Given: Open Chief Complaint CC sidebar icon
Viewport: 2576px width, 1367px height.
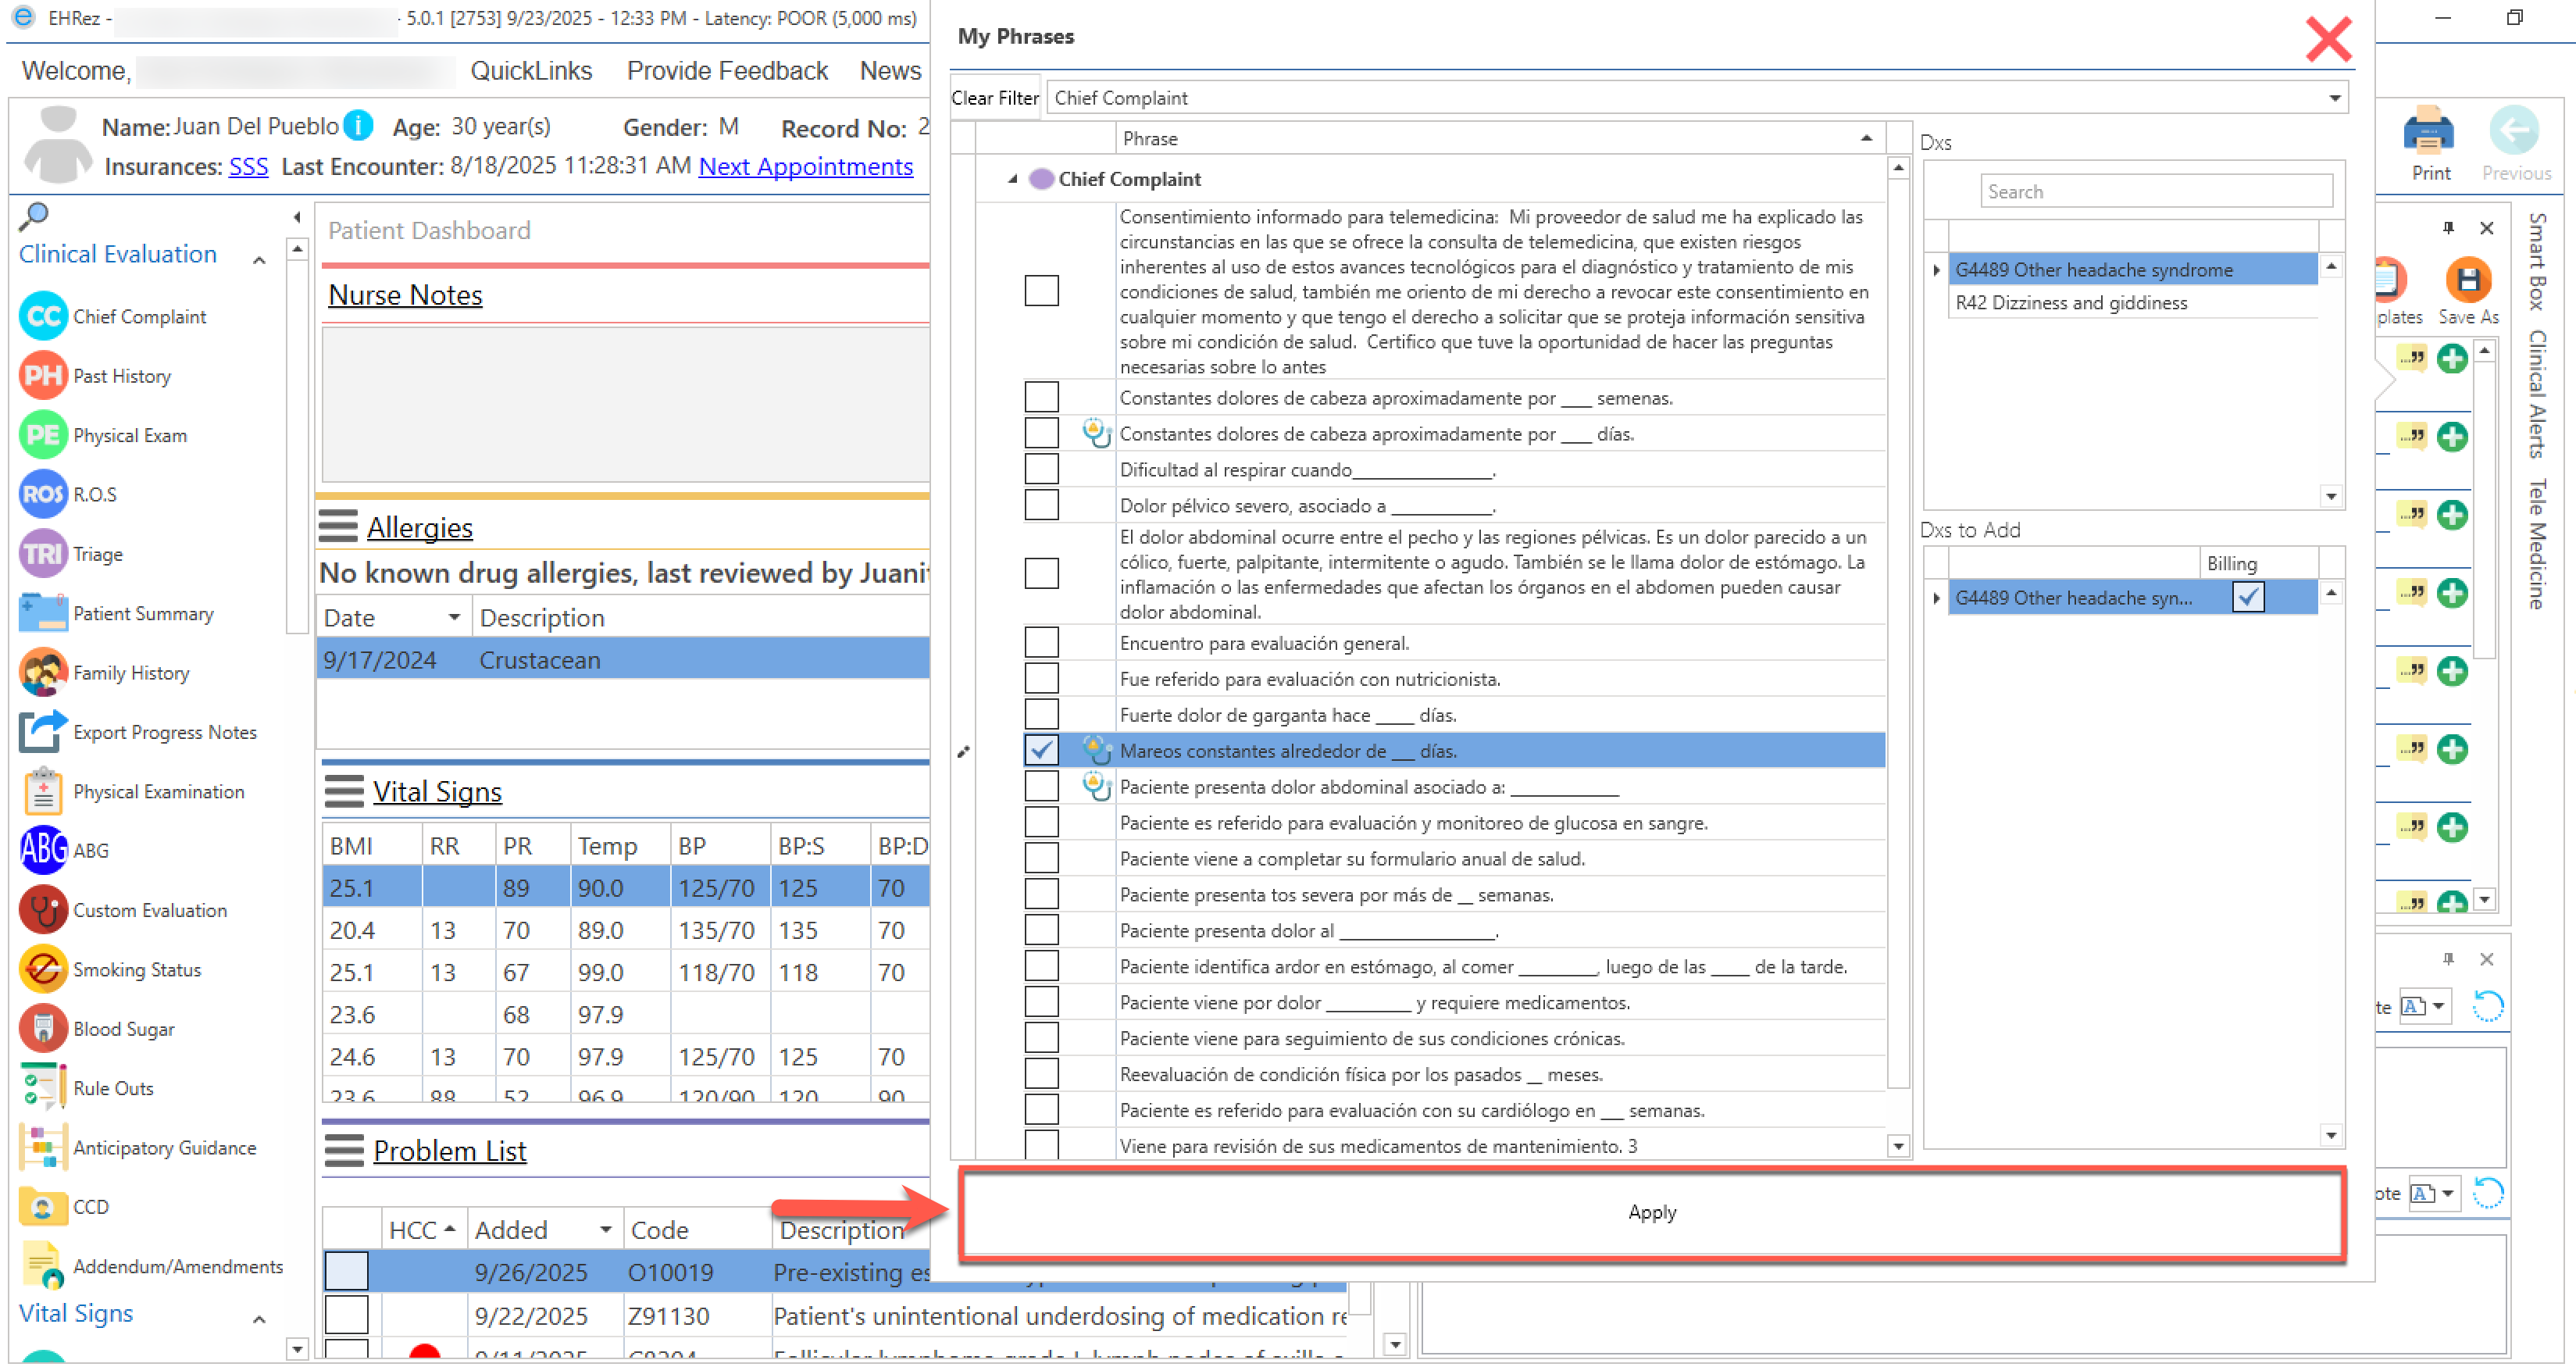Looking at the screenshot, I should click(x=43, y=316).
